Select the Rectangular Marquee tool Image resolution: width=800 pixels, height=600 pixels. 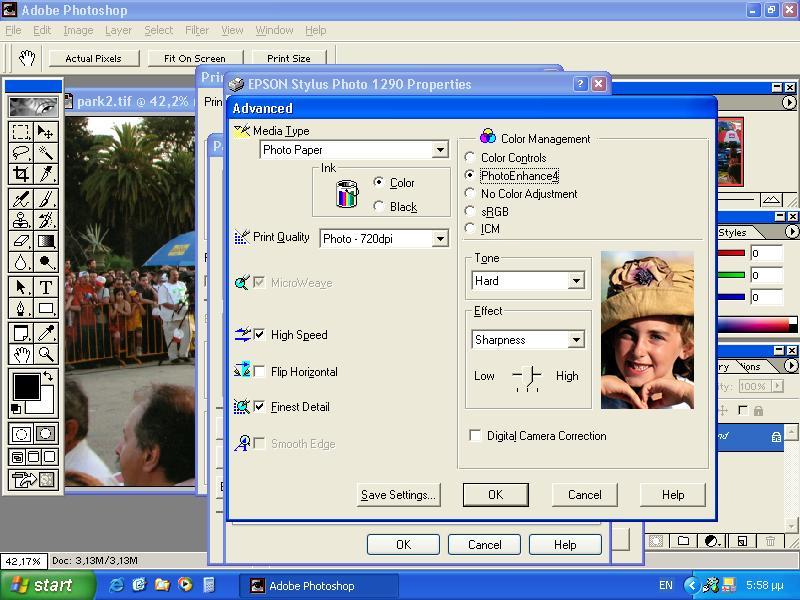point(21,132)
